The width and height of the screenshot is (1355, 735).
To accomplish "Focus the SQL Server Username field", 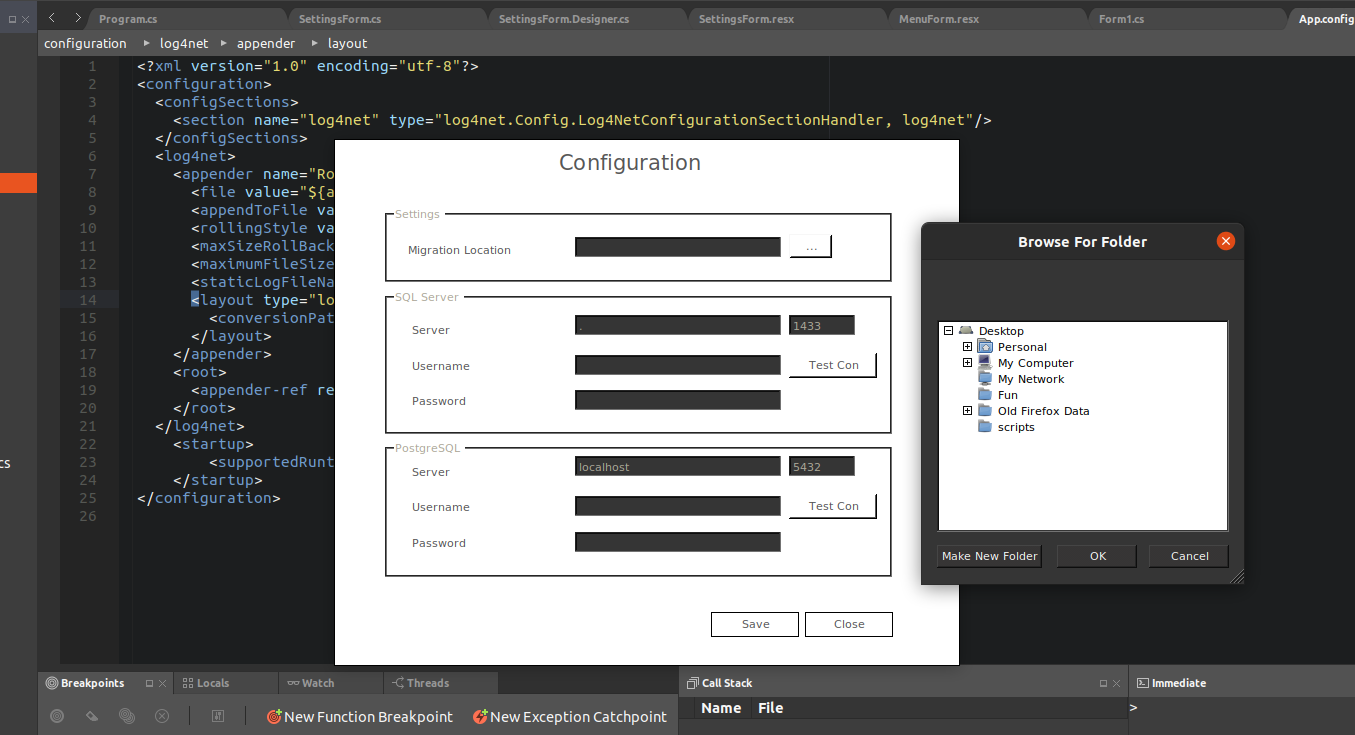I will click(x=678, y=365).
